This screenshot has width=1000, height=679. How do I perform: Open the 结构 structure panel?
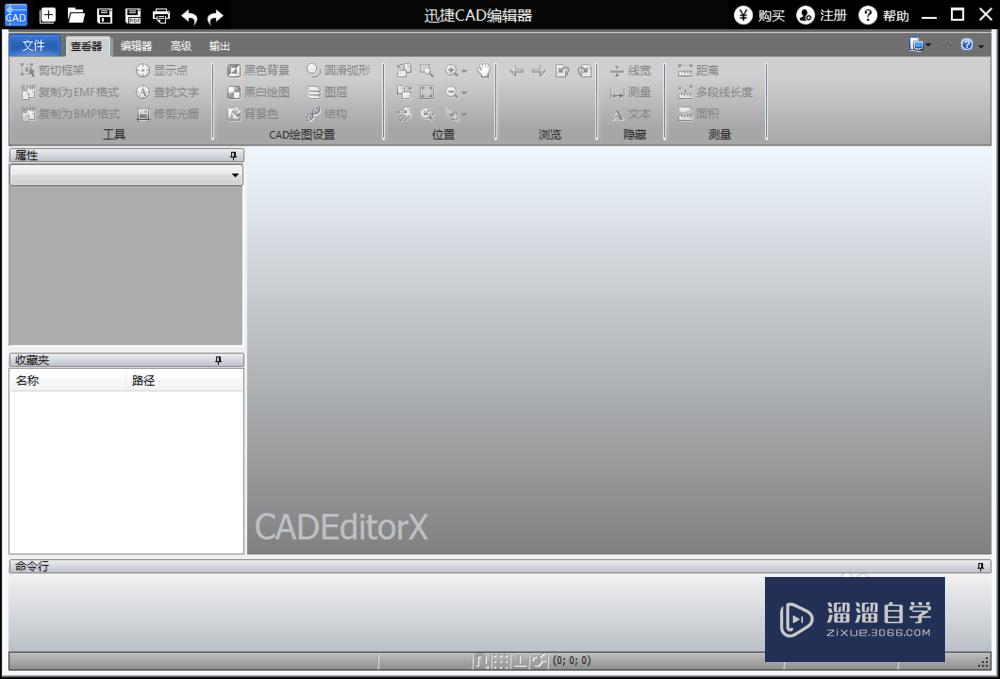click(x=327, y=113)
